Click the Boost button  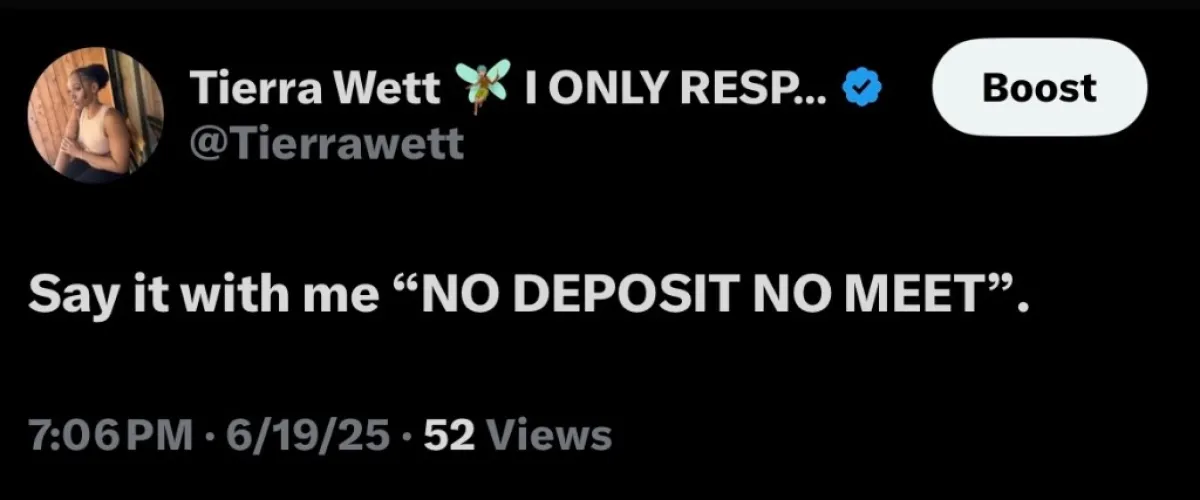[x=1039, y=88]
